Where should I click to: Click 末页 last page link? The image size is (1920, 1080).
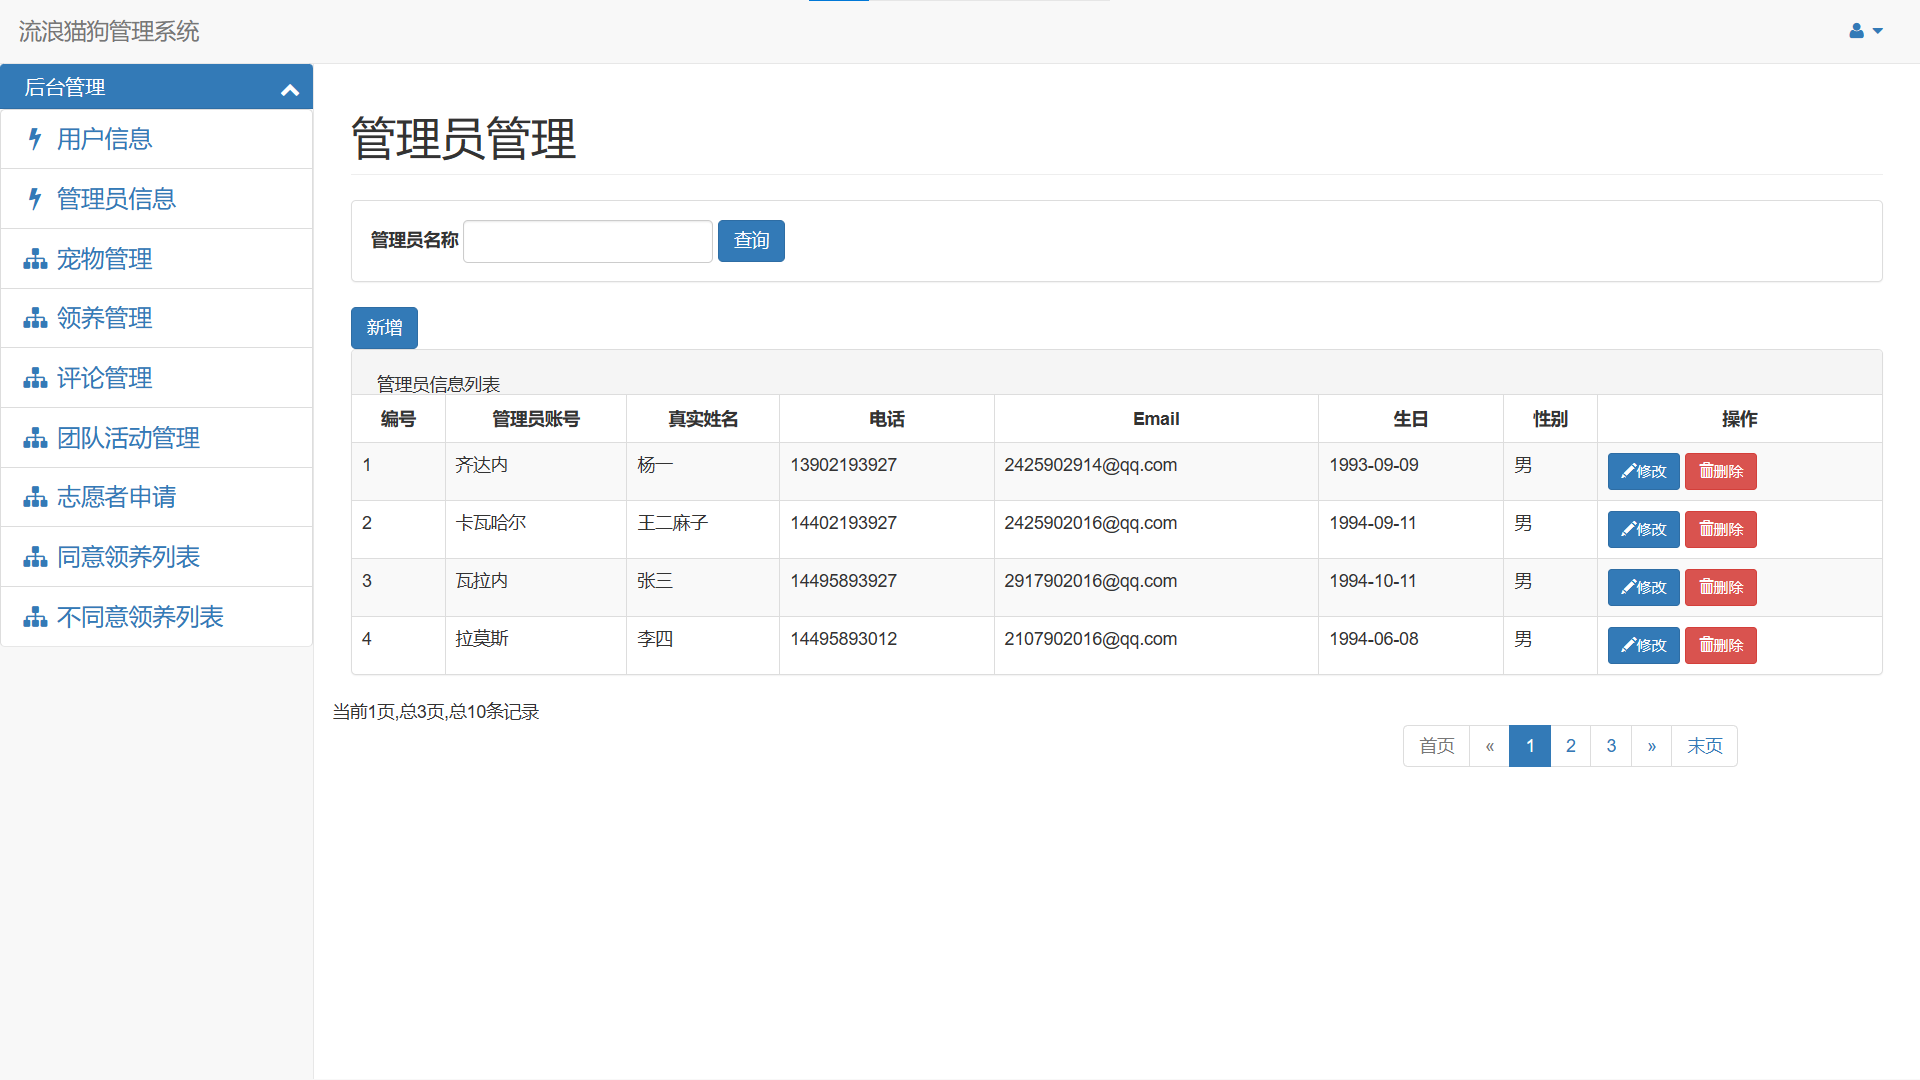(1704, 746)
